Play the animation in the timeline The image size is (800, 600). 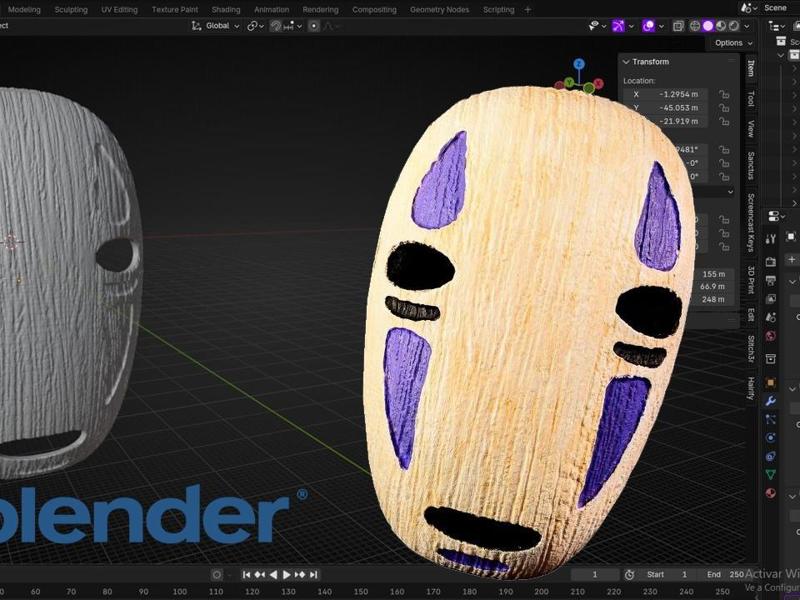287,575
